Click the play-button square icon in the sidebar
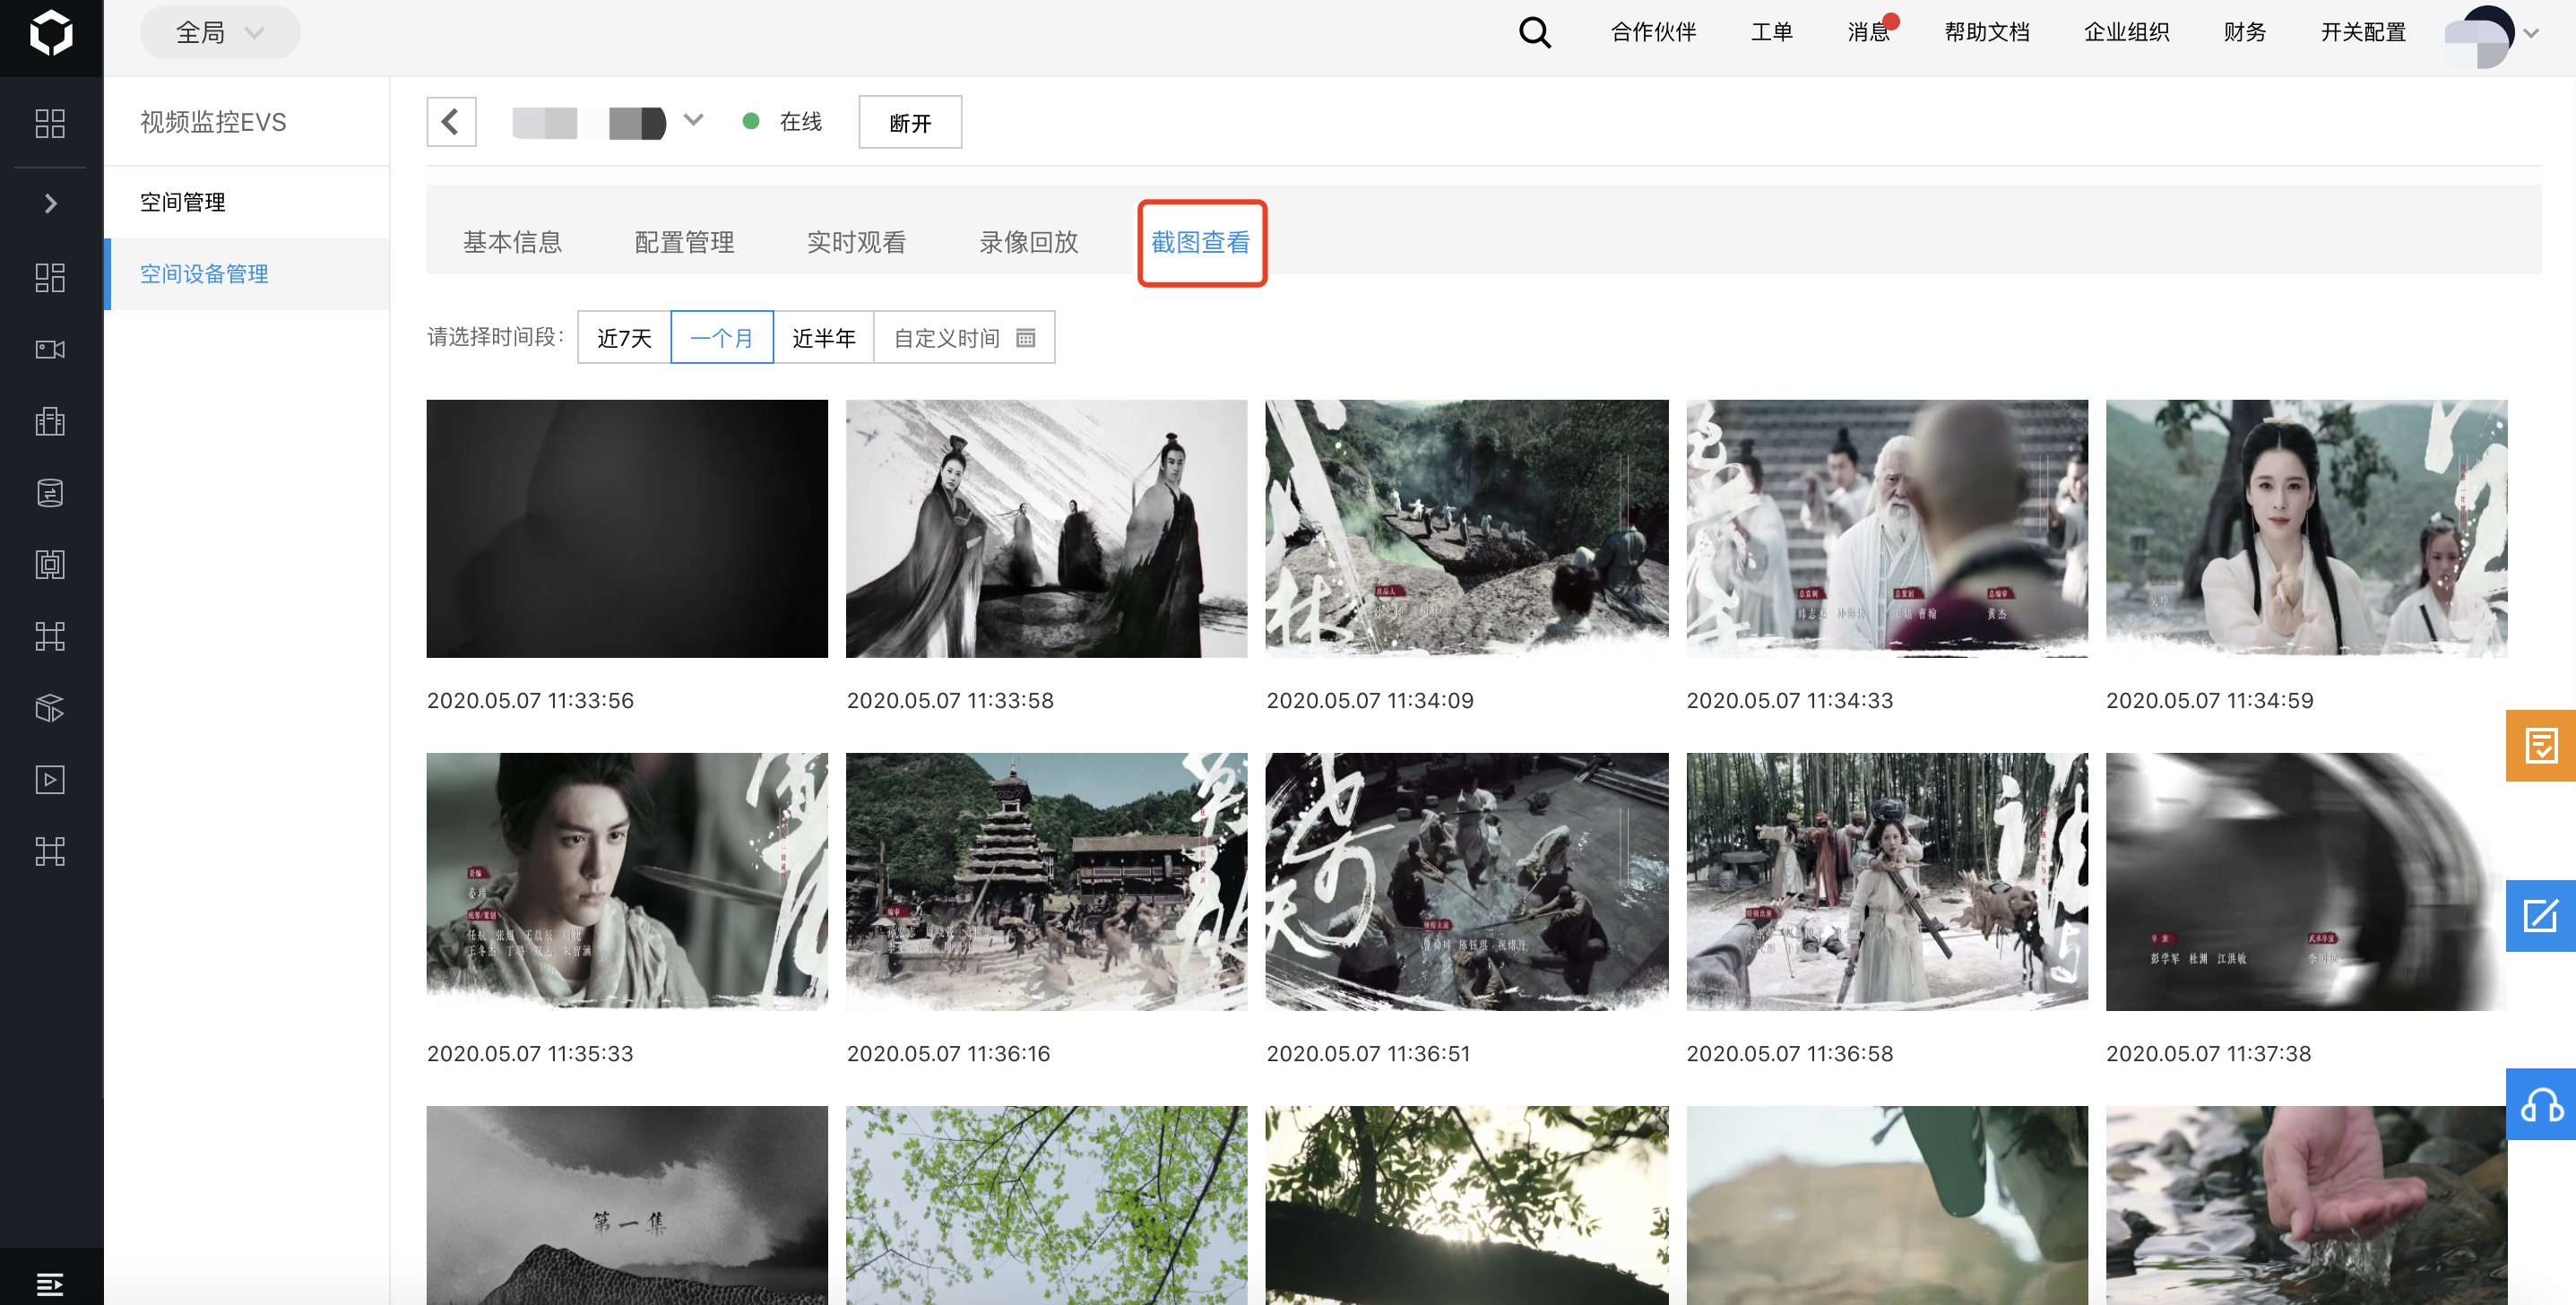2576x1305 pixels. point(50,780)
